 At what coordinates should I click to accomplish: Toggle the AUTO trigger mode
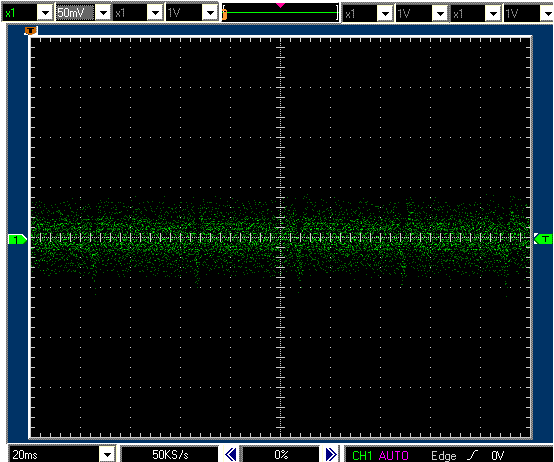click(394, 455)
